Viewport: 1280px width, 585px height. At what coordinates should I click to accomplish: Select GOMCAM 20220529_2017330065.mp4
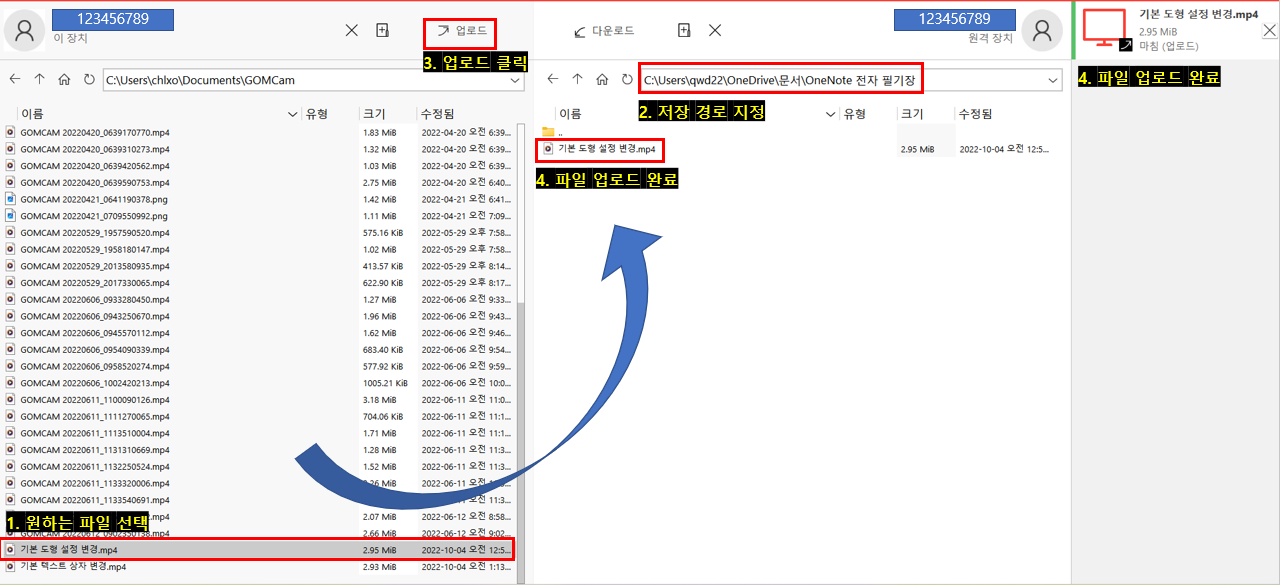click(95, 283)
